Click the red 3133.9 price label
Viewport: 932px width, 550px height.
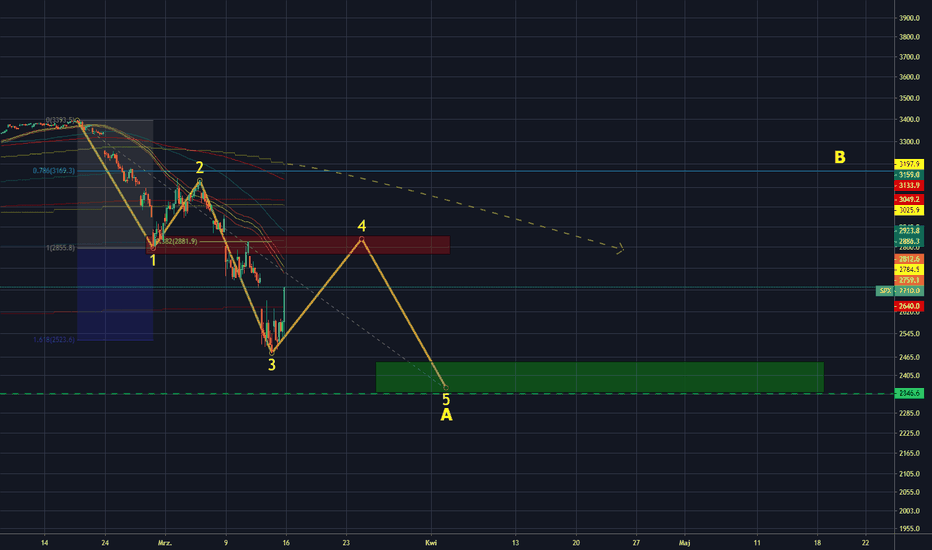click(909, 186)
